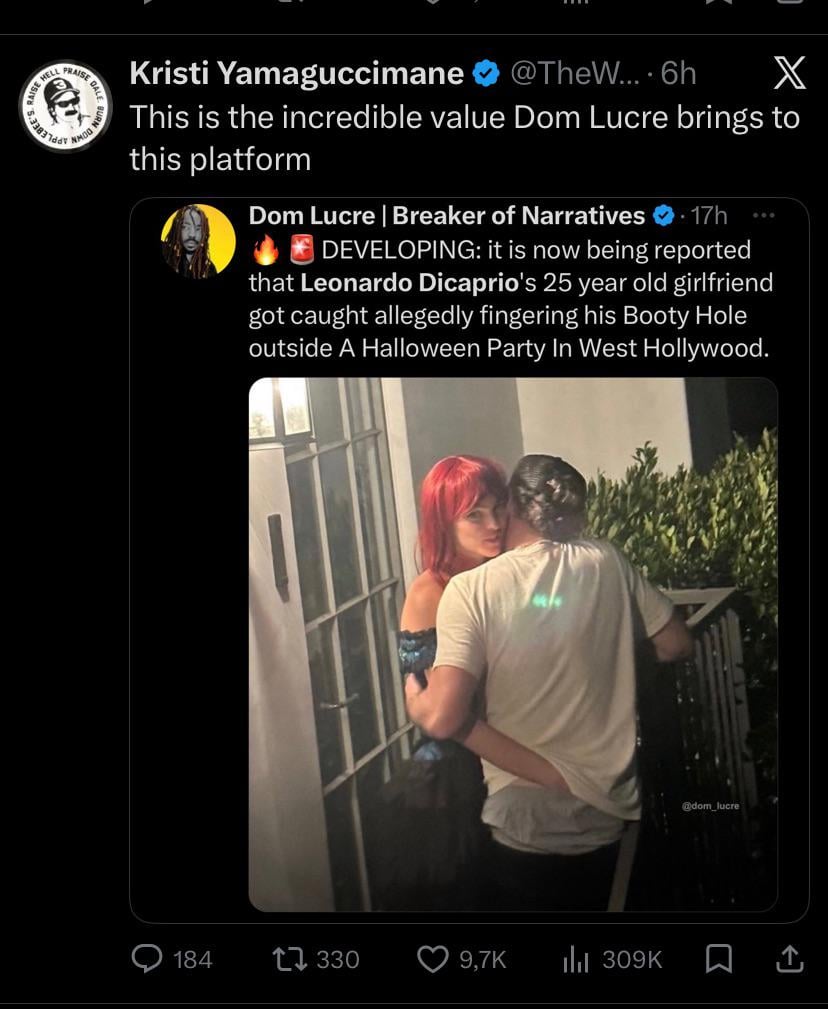Click the 17h timestamp of quoted post

click(709, 216)
